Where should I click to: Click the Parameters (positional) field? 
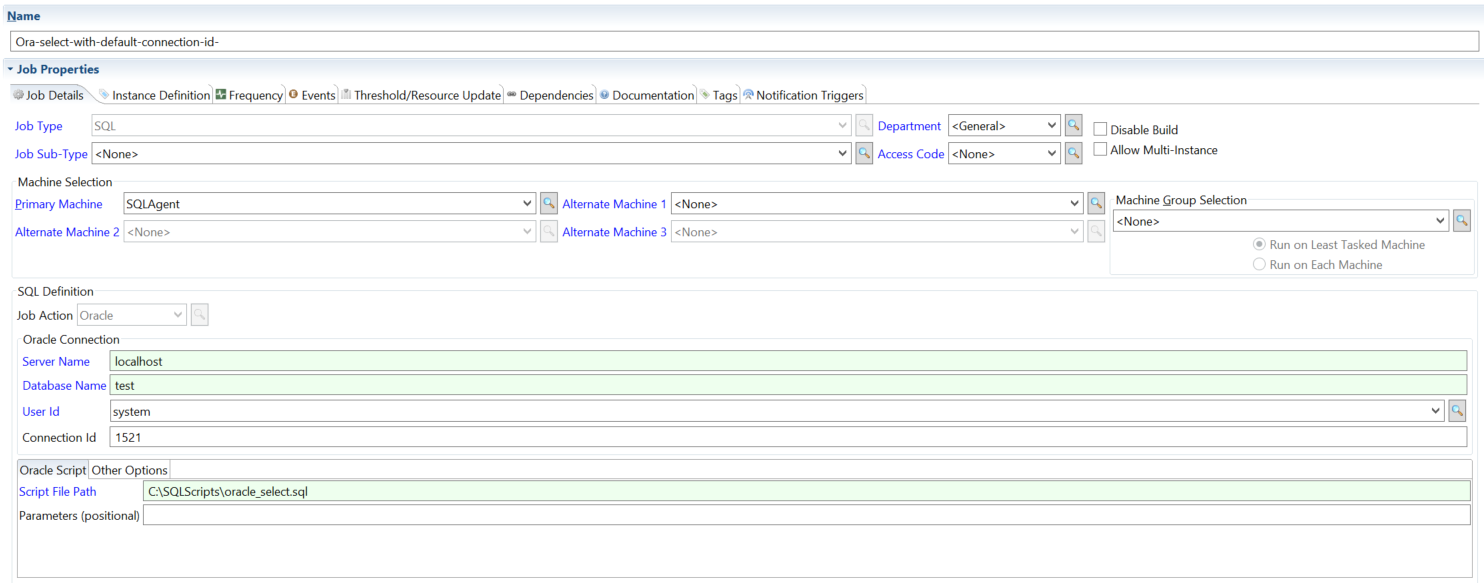point(807,515)
